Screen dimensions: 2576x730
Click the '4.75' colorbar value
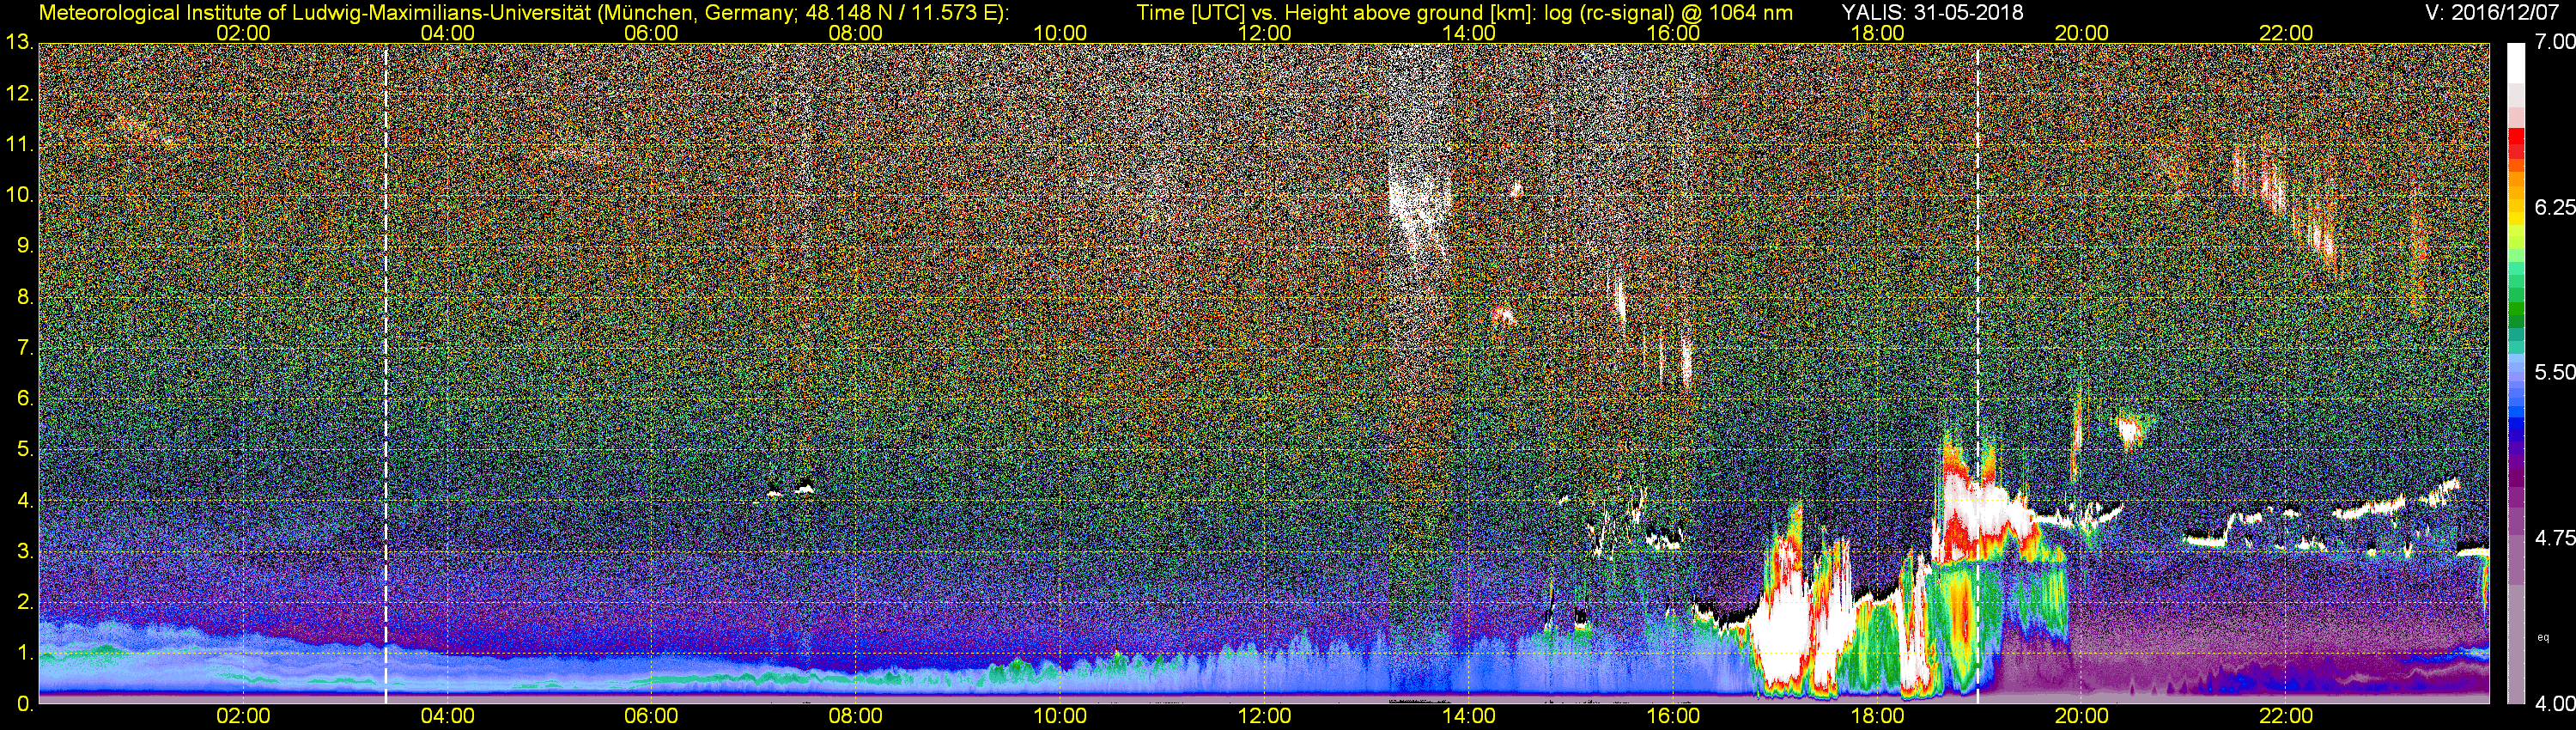coord(2554,538)
